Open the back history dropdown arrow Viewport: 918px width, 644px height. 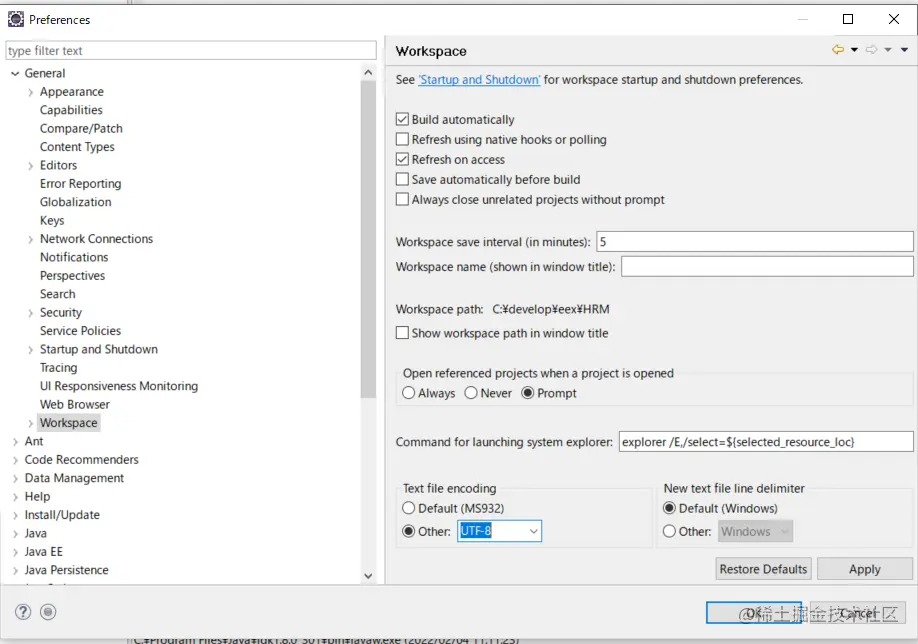point(854,50)
